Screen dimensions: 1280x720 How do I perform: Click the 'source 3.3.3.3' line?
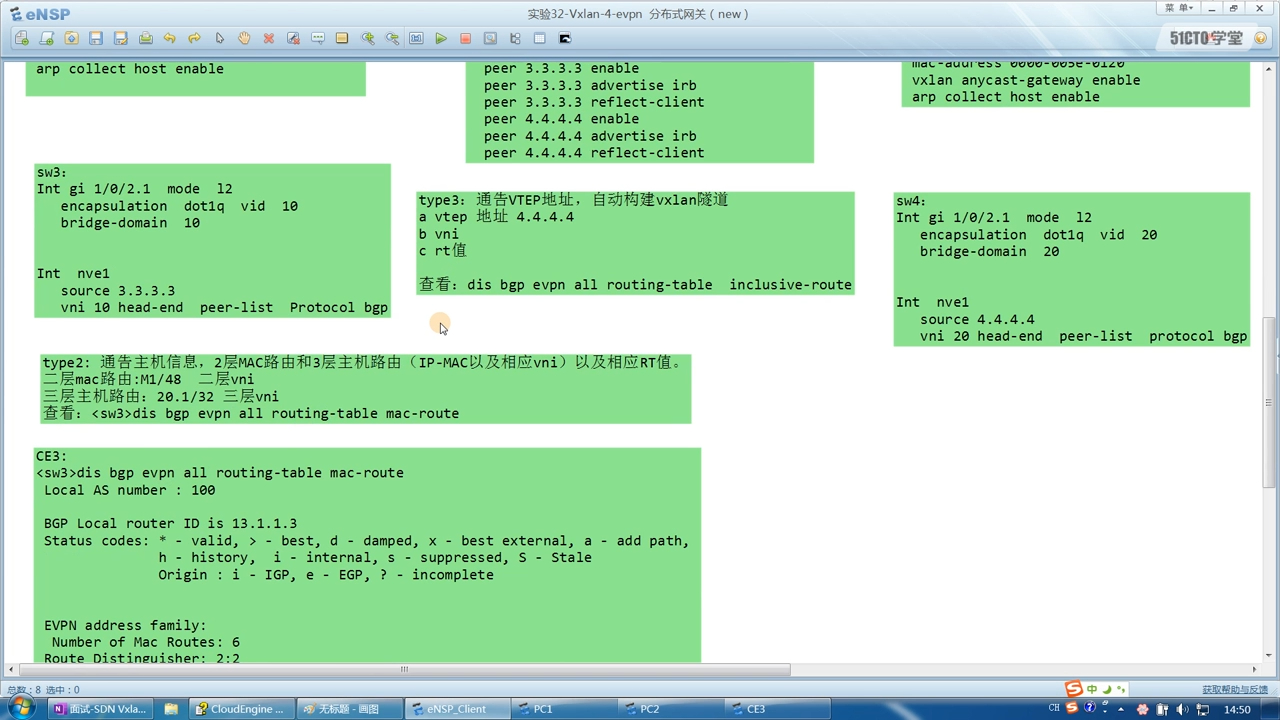tap(118, 290)
